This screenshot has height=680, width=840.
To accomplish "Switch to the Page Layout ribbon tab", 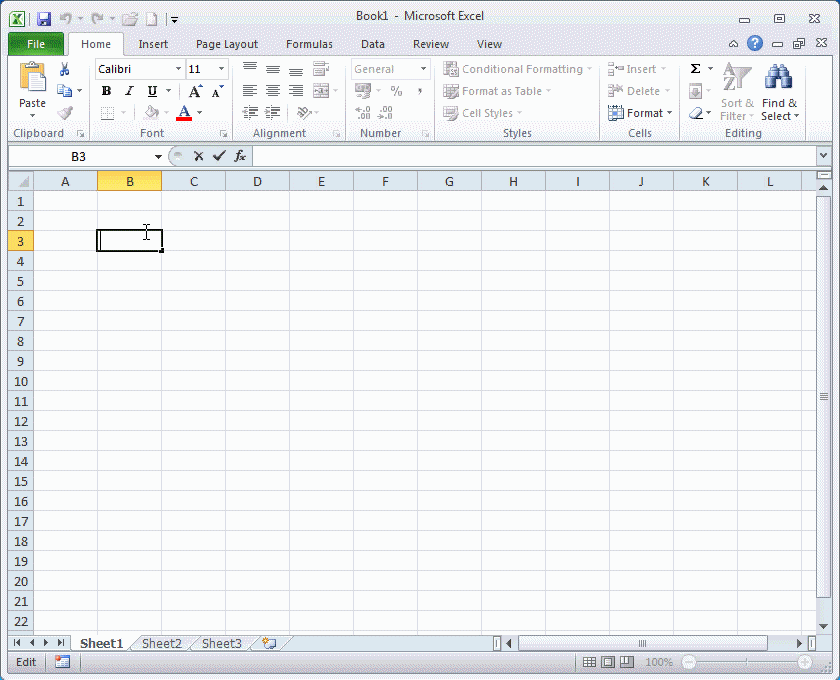I will click(x=226, y=44).
